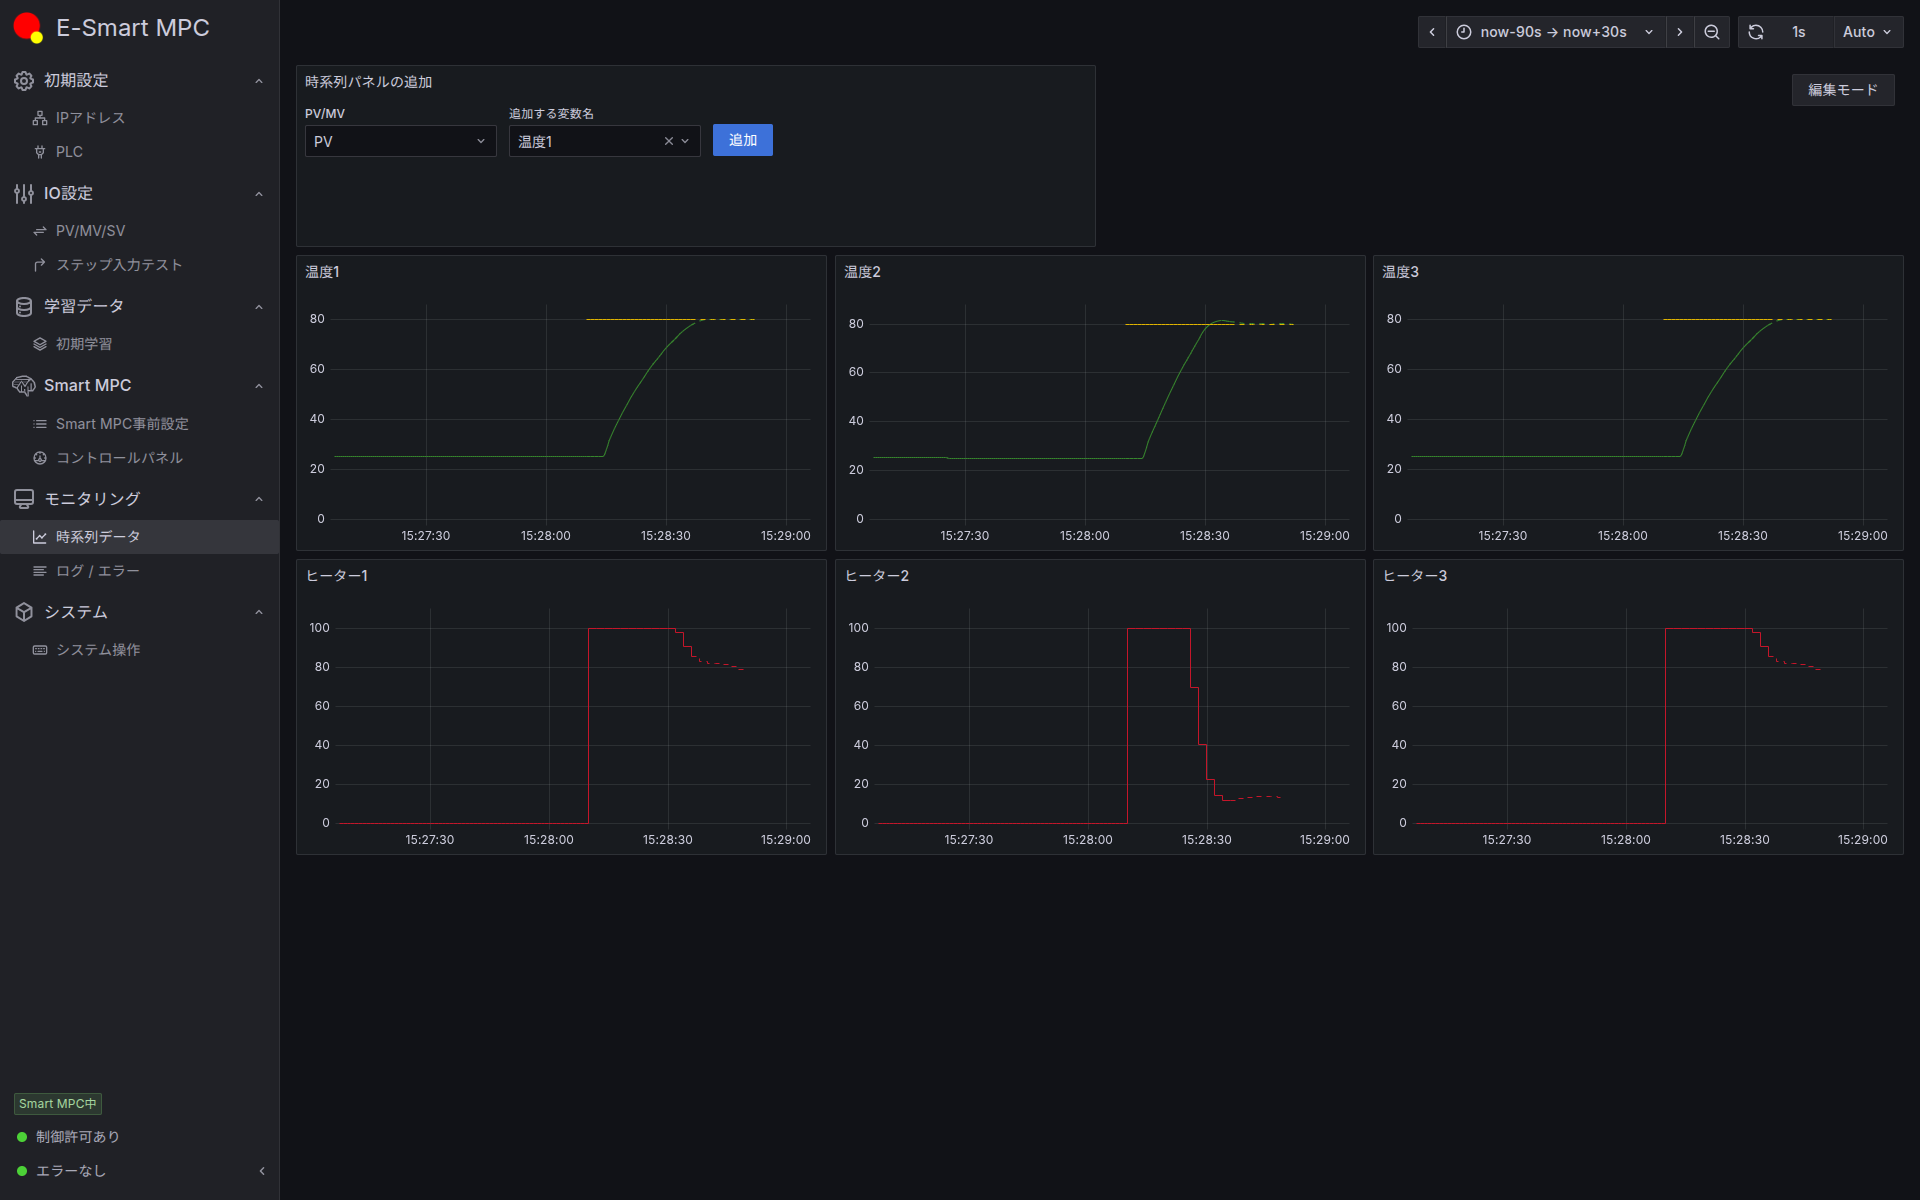Collapse the 学習データ section
The height and width of the screenshot is (1200, 1920).
click(259, 307)
